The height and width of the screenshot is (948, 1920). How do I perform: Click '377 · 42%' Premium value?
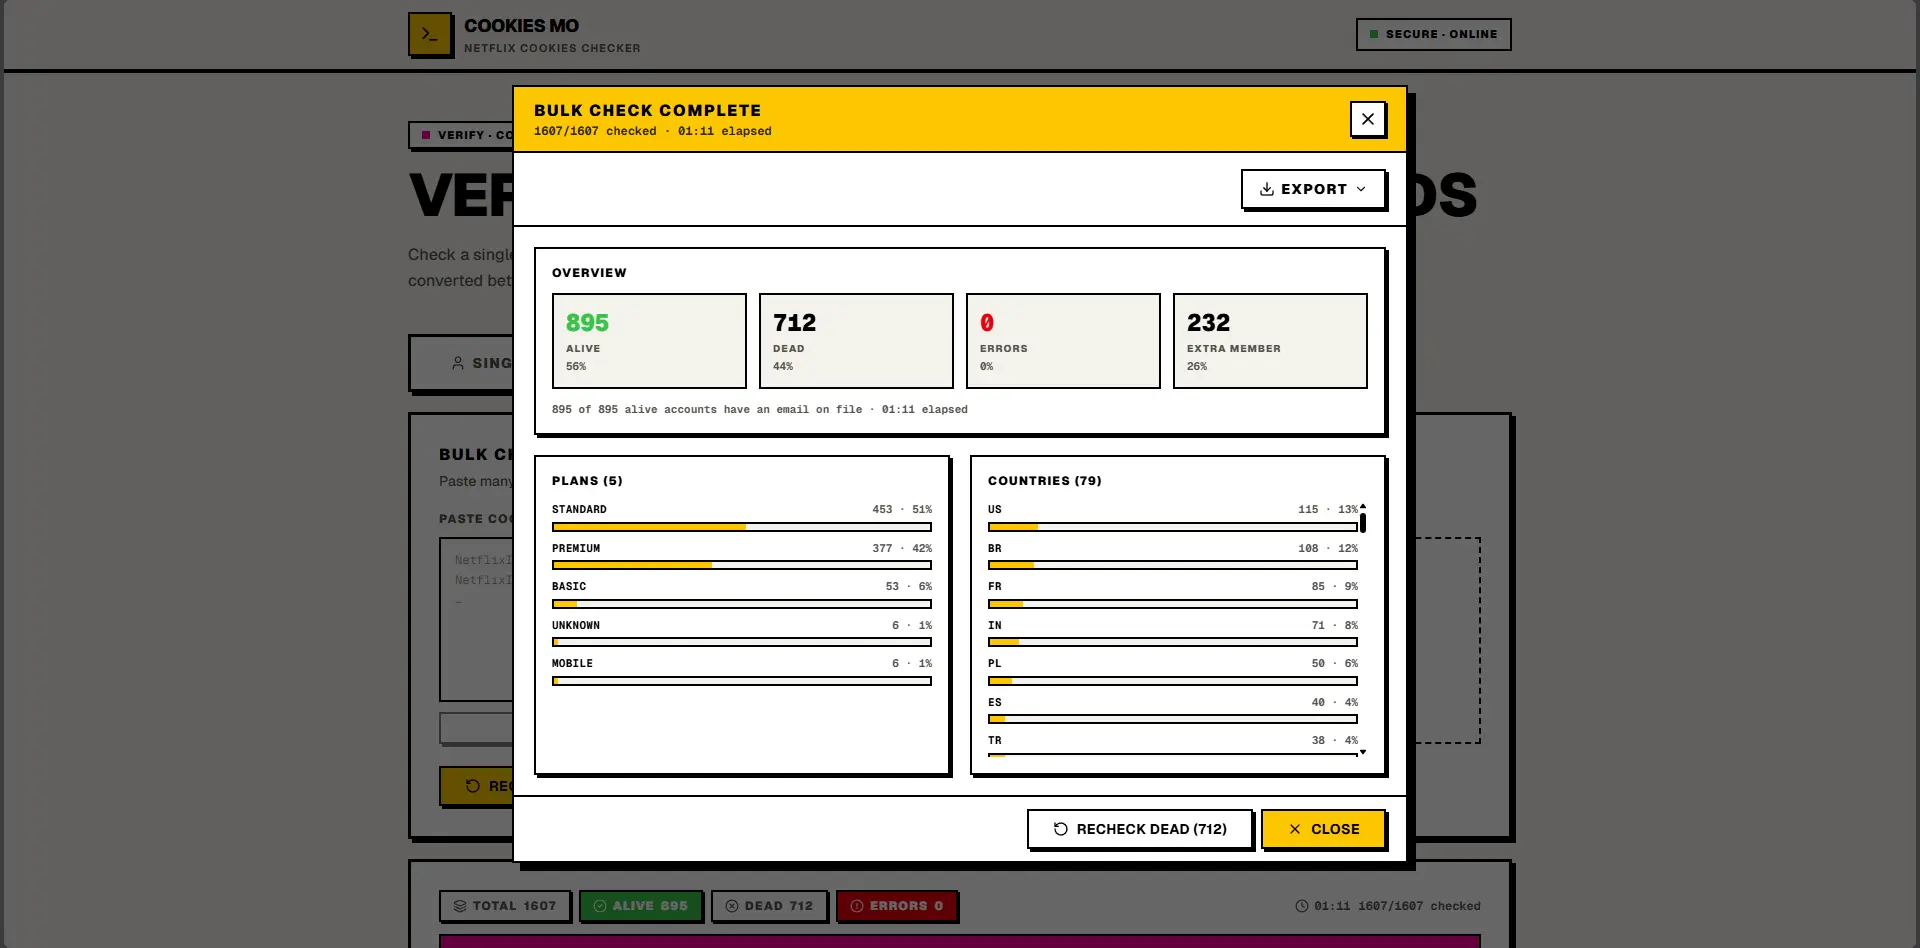(902, 549)
